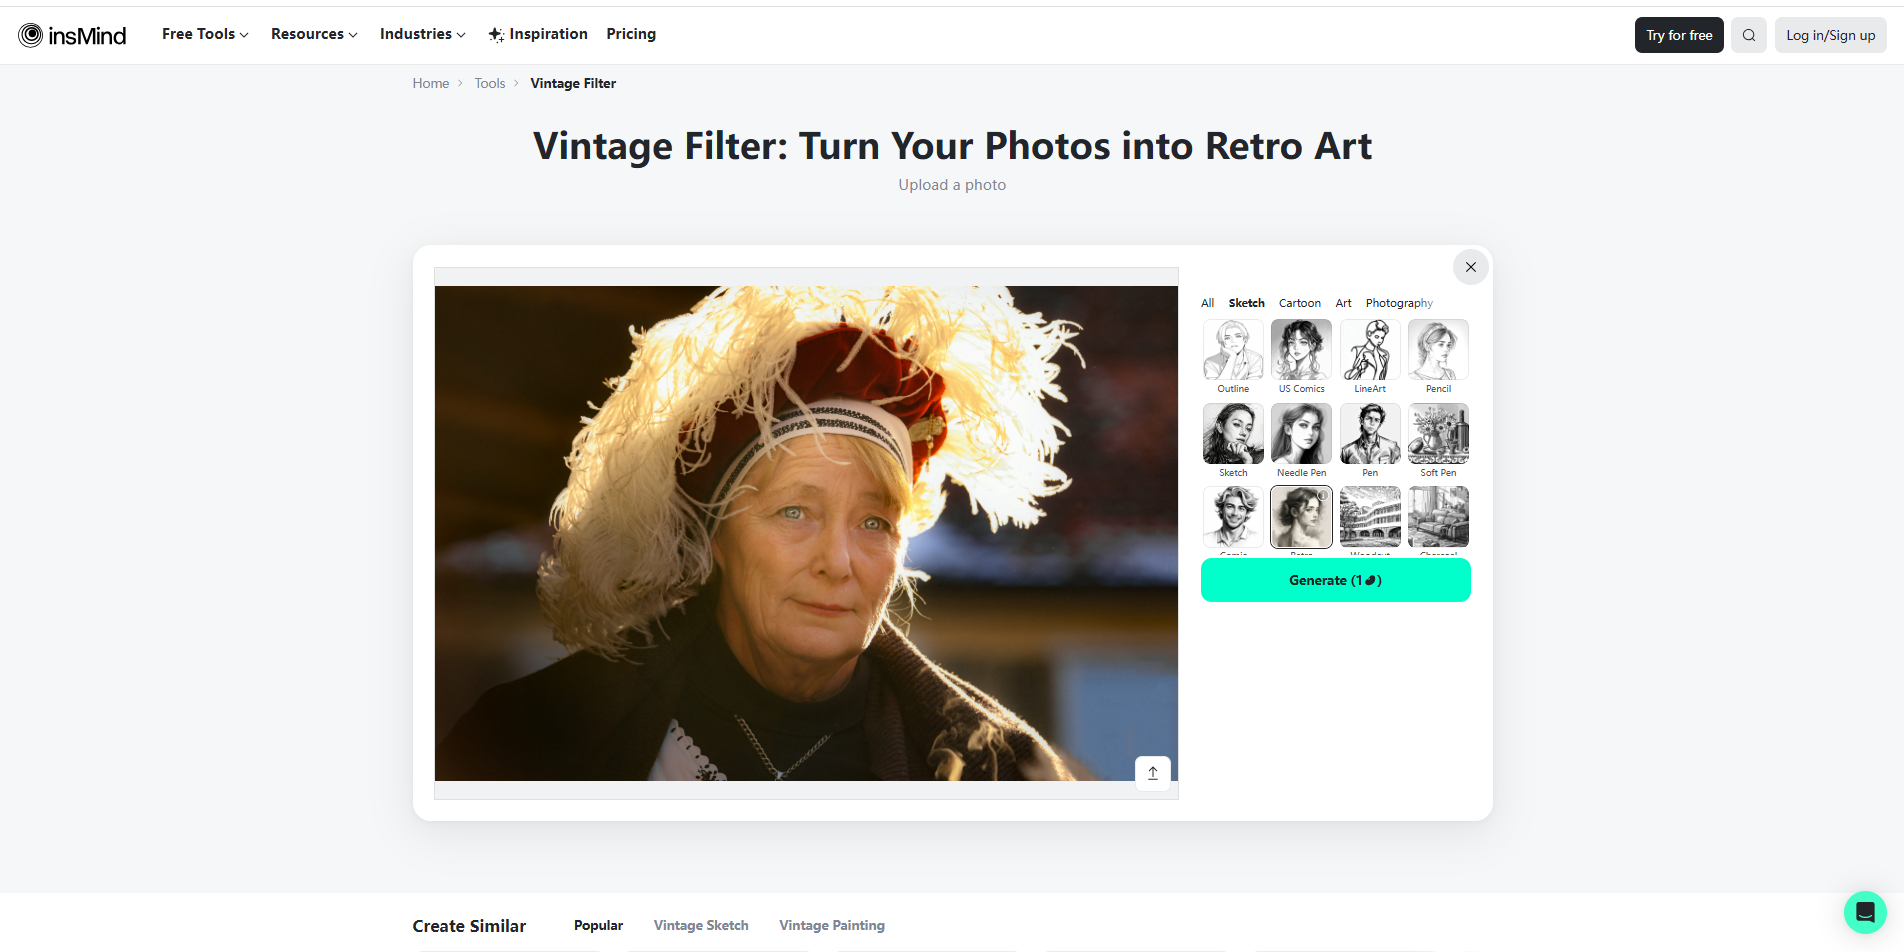Open the upload photo control on the image

[1152, 772]
